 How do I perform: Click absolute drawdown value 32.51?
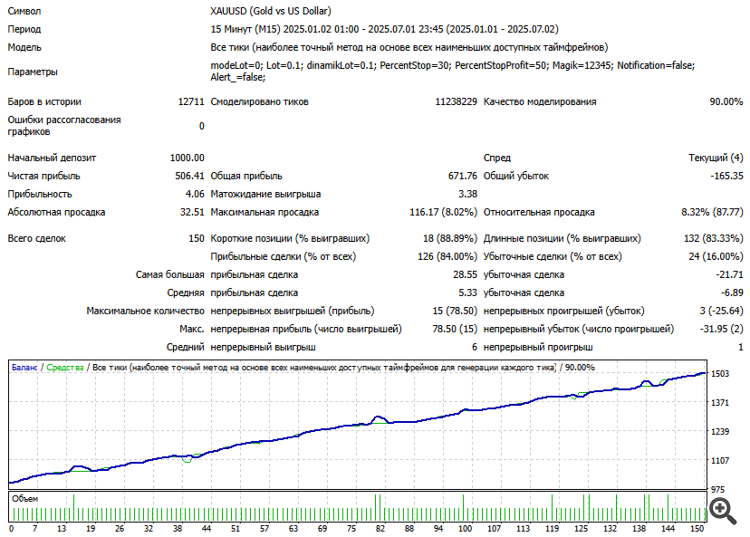click(x=192, y=212)
